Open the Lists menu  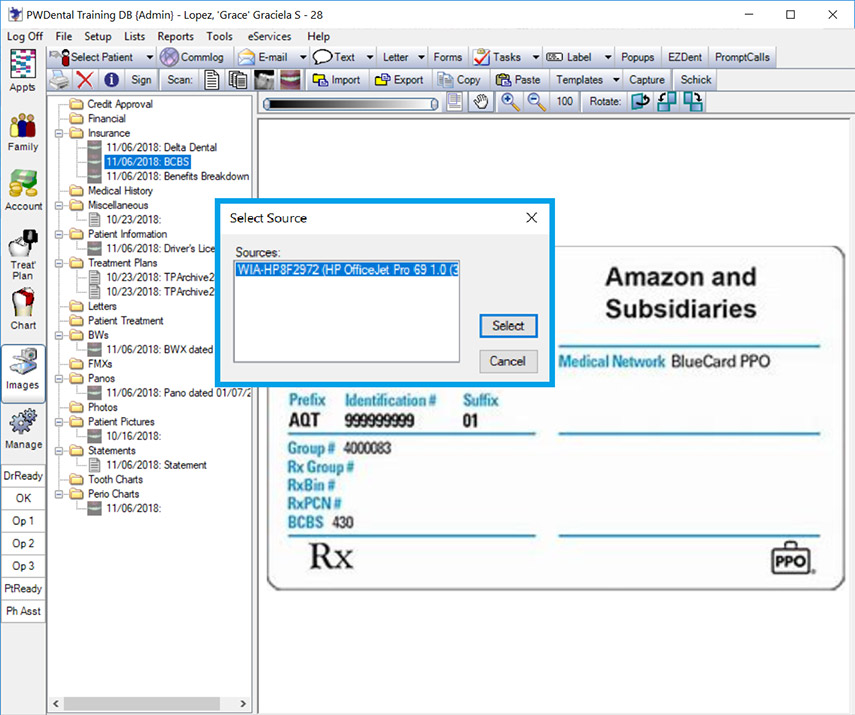click(x=134, y=37)
